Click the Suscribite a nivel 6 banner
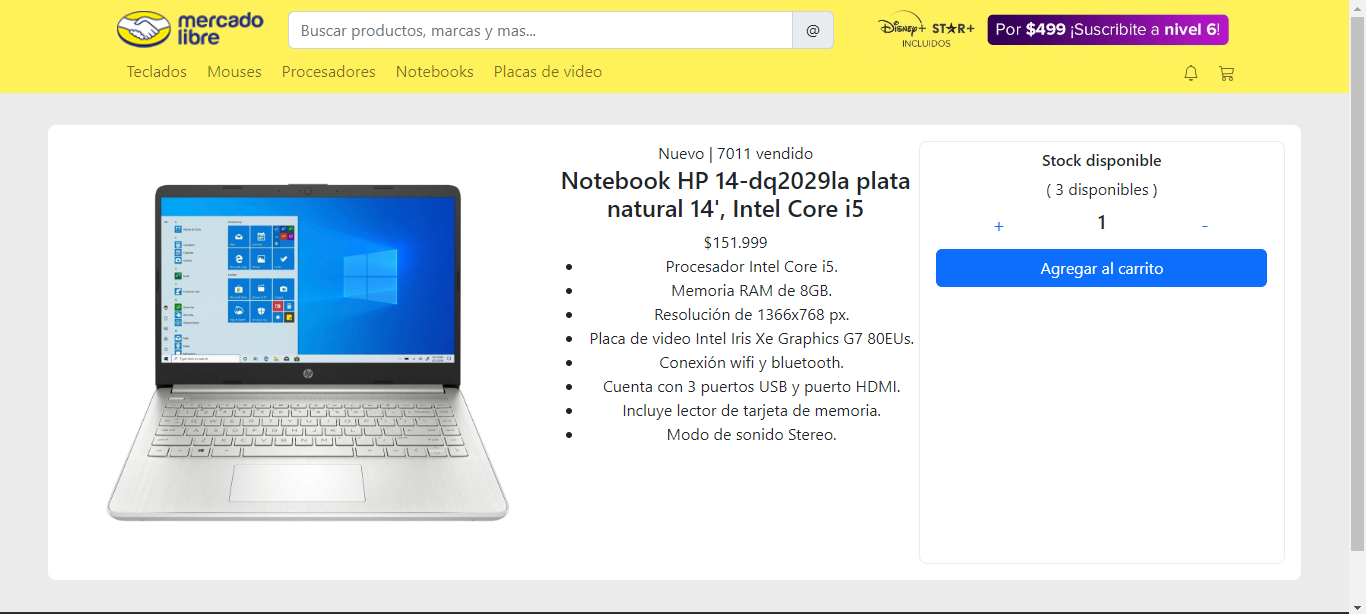 (x=1108, y=30)
